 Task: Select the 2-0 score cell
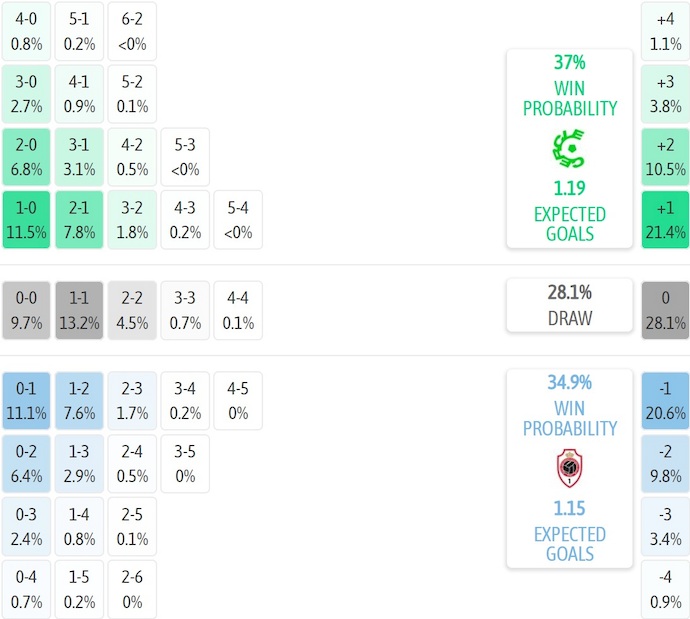coord(27,157)
